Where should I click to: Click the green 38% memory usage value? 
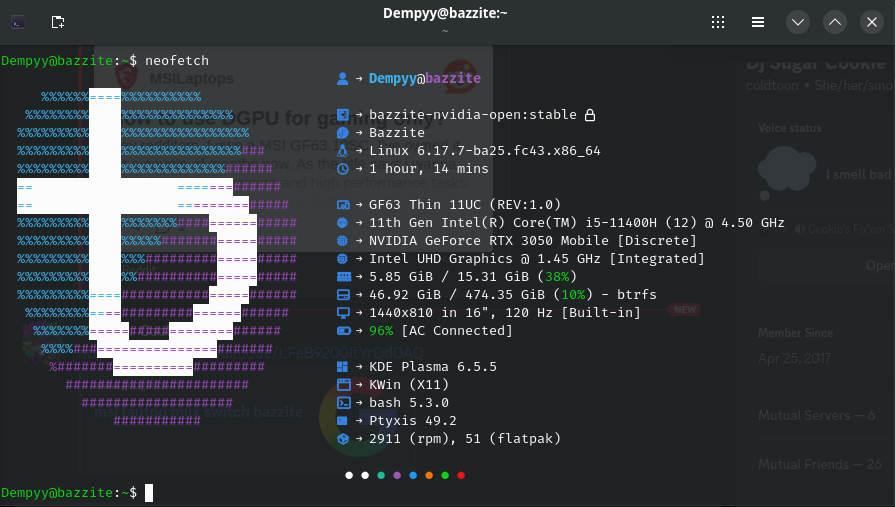557,276
